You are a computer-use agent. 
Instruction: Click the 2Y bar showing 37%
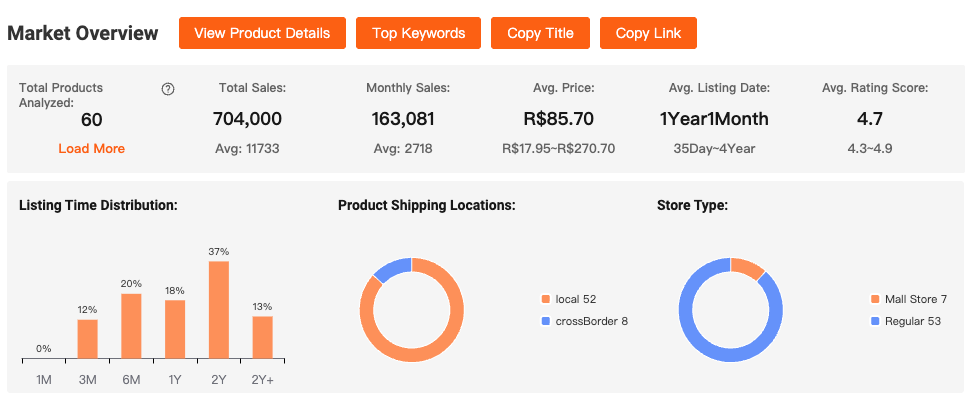coord(219,310)
